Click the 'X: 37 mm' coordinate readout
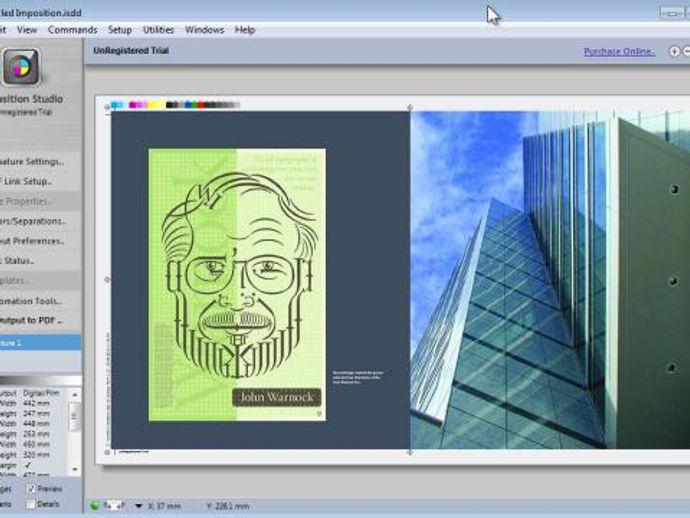The height and width of the screenshot is (518, 690). [164, 506]
